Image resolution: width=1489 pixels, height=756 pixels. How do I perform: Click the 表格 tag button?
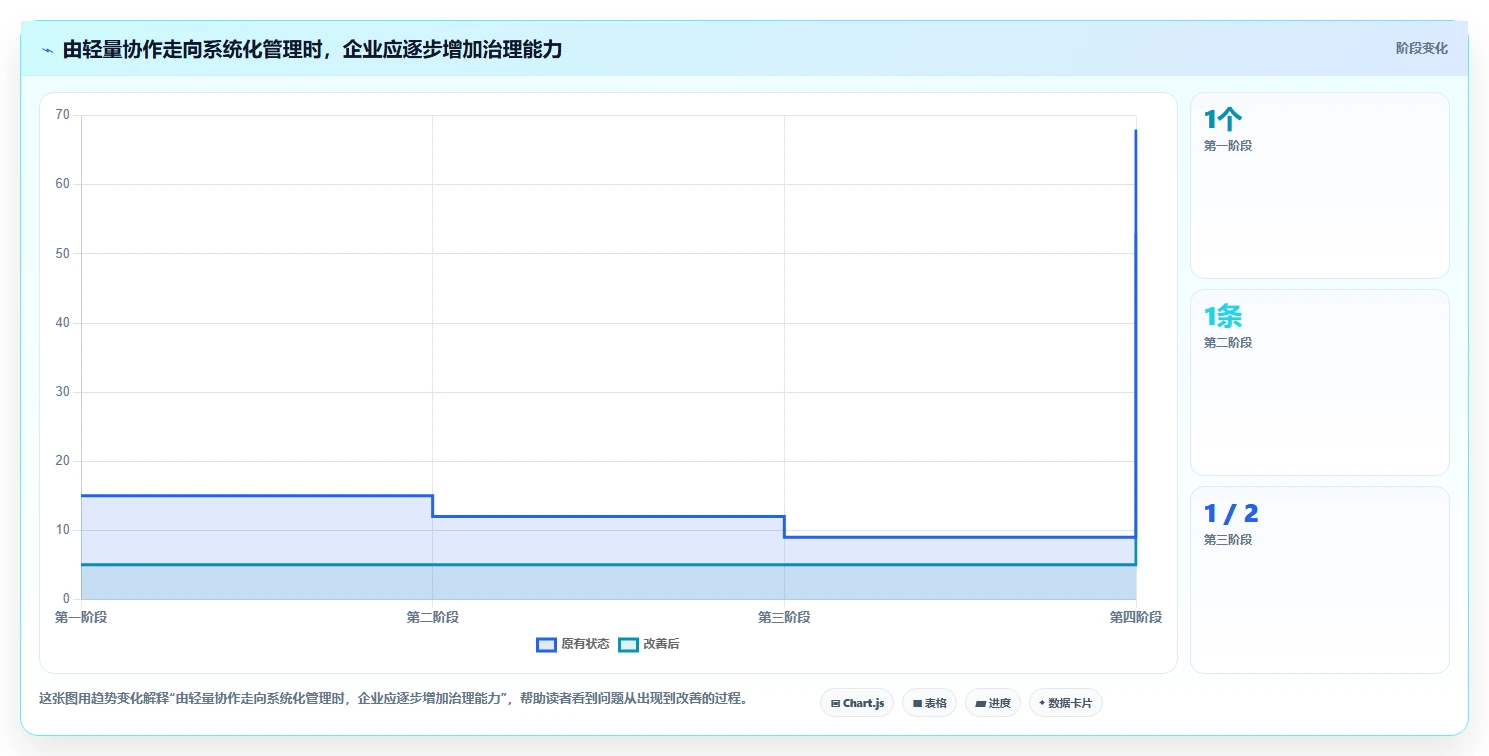[x=929, y=703]
